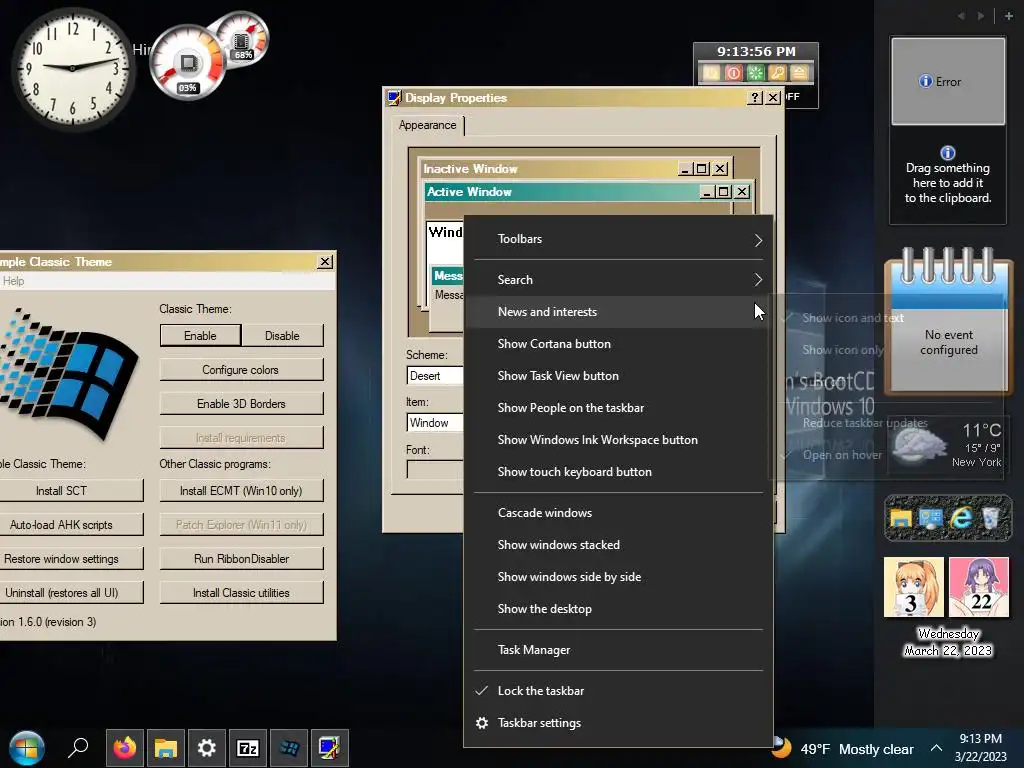The width and height of the screenshot is (1024, 768).
Task: Open Internet Explorer in launcher gadget
Action: click(961, 519)
